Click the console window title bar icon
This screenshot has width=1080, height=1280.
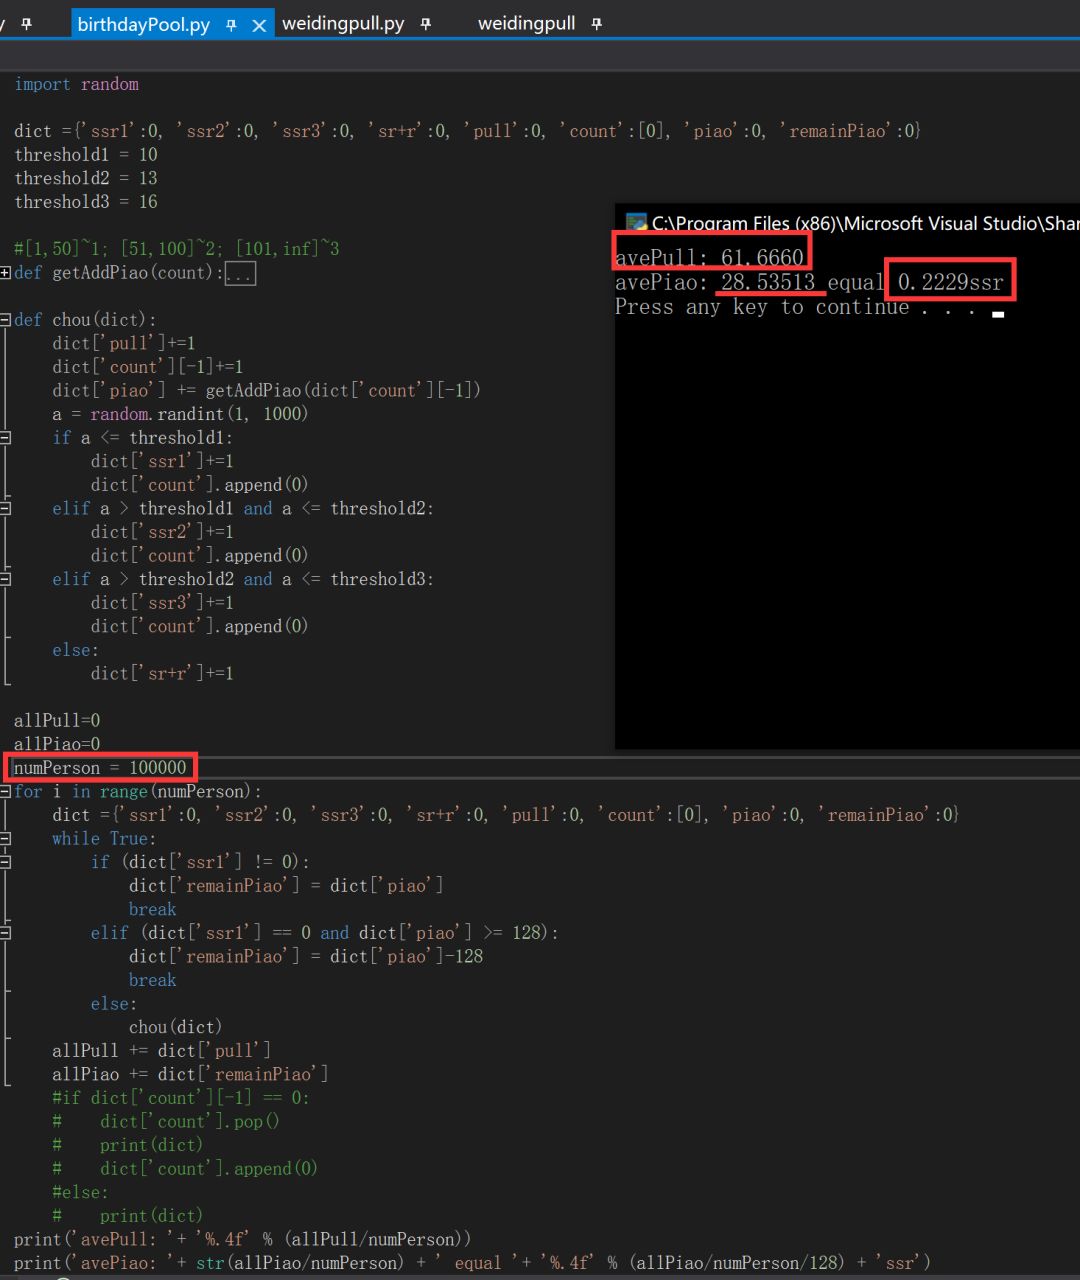click(x=636, y=223)
